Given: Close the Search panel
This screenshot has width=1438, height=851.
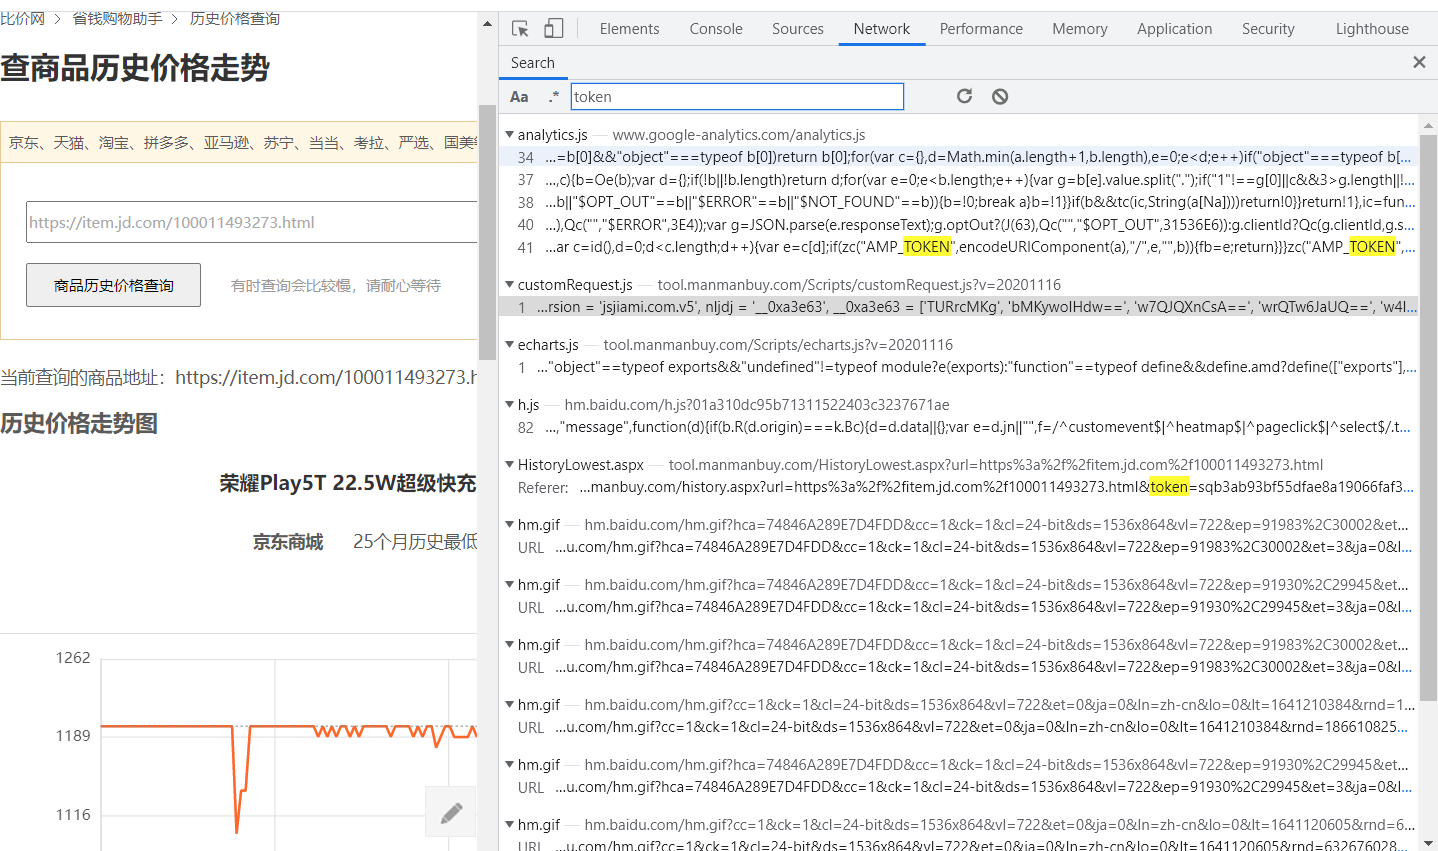Looking at the screenshot, I should (x=1419, y=62).
